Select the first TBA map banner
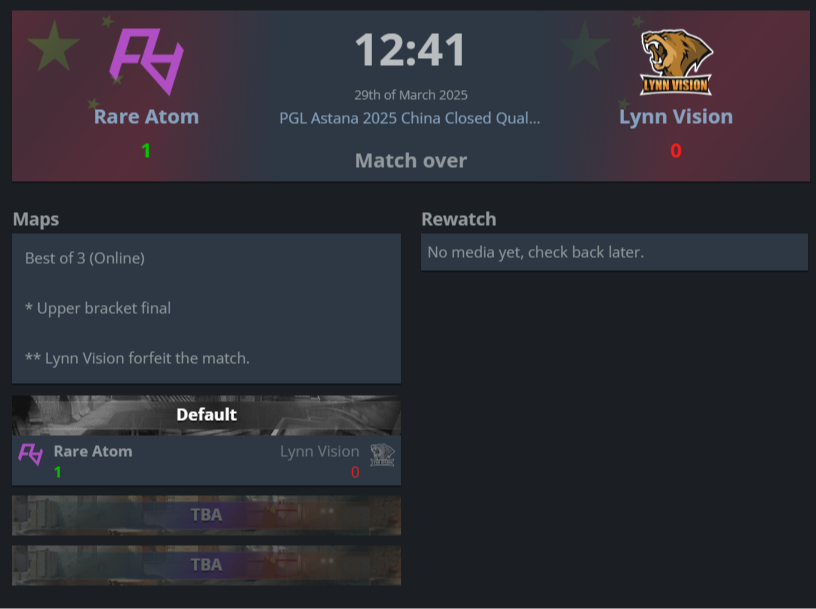816x609 pixels. coord(207,515)
